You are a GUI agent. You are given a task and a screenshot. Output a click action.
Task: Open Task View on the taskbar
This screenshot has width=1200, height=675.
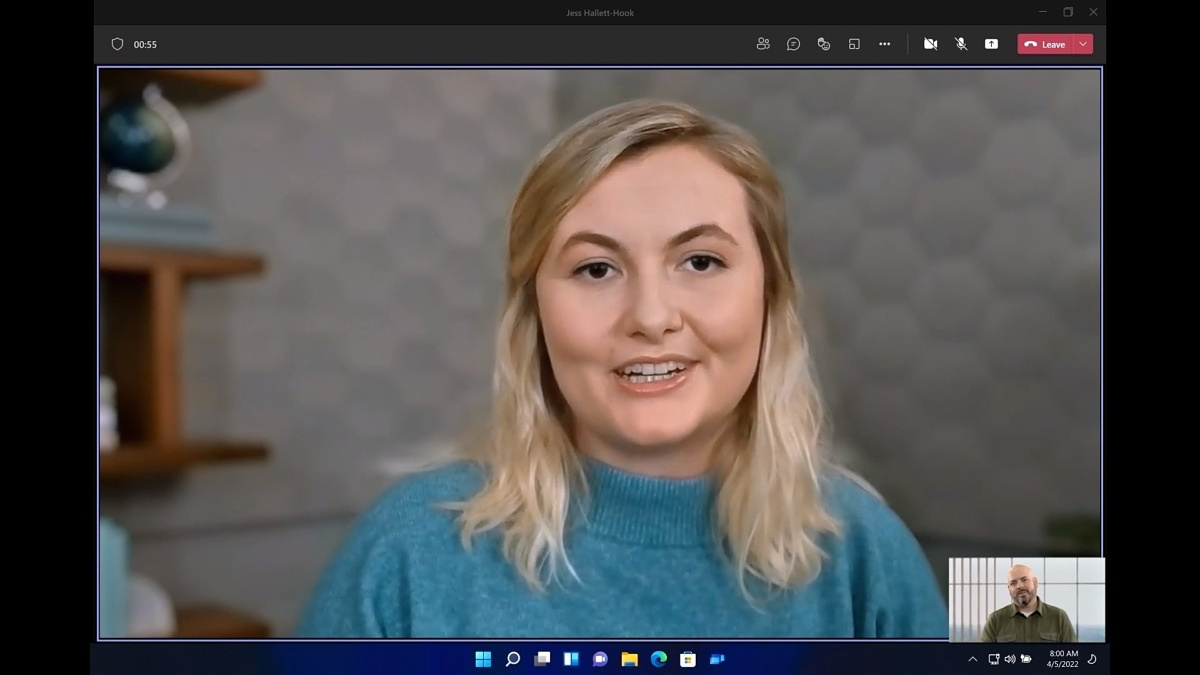[542, 659]
